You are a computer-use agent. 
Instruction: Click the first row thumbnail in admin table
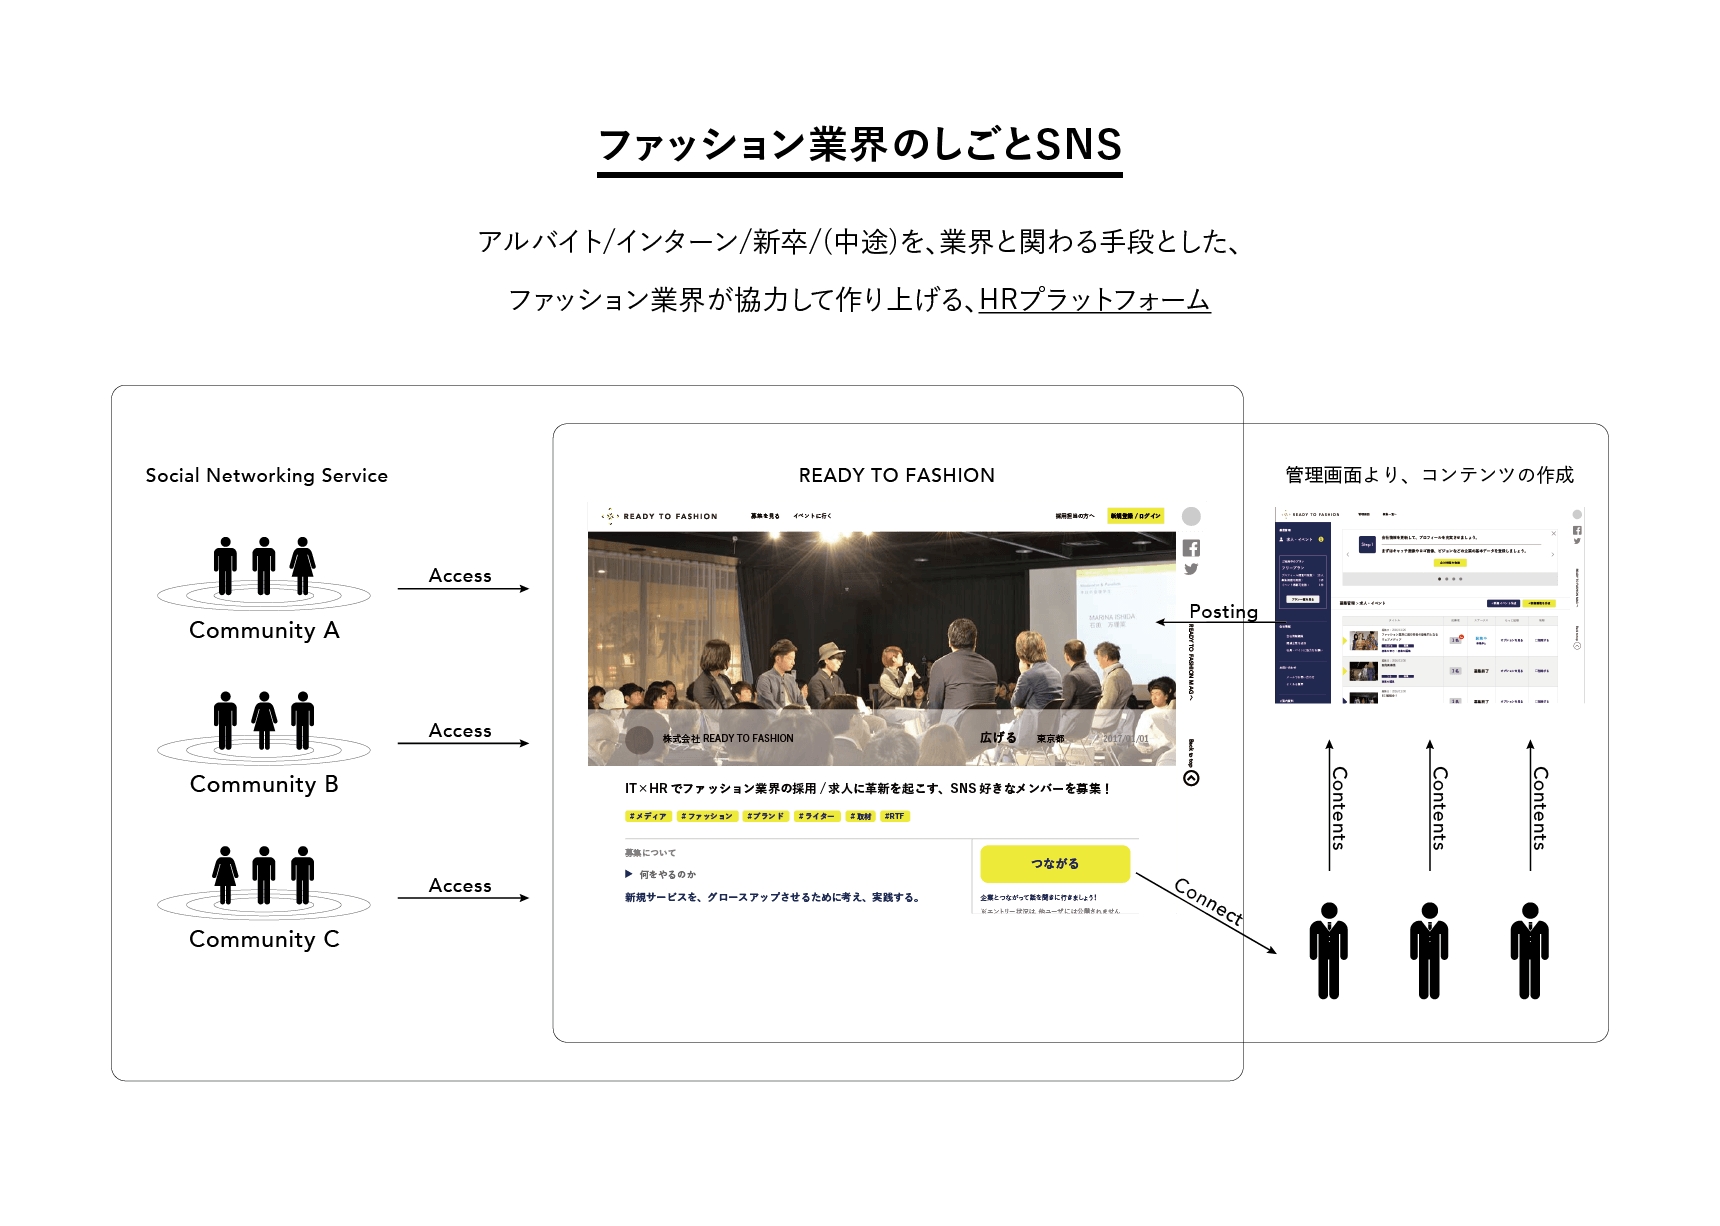[1364, 641]
